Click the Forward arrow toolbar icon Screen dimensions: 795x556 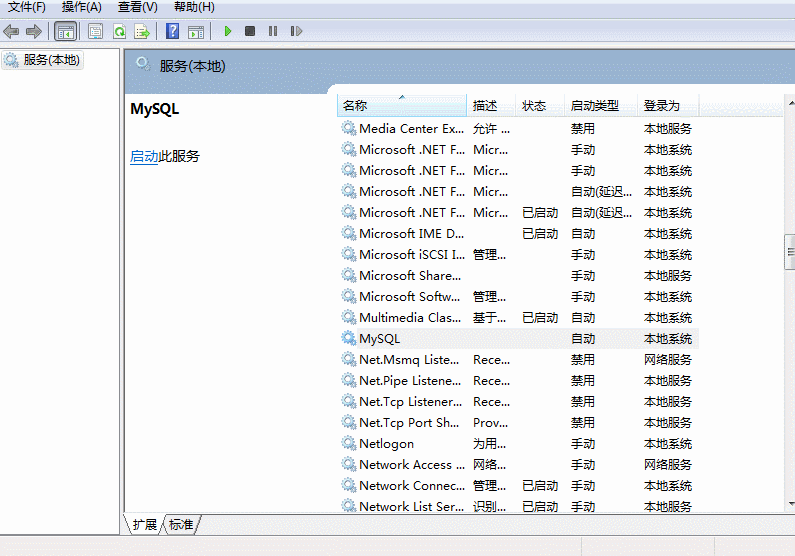[x=34, y=31]
